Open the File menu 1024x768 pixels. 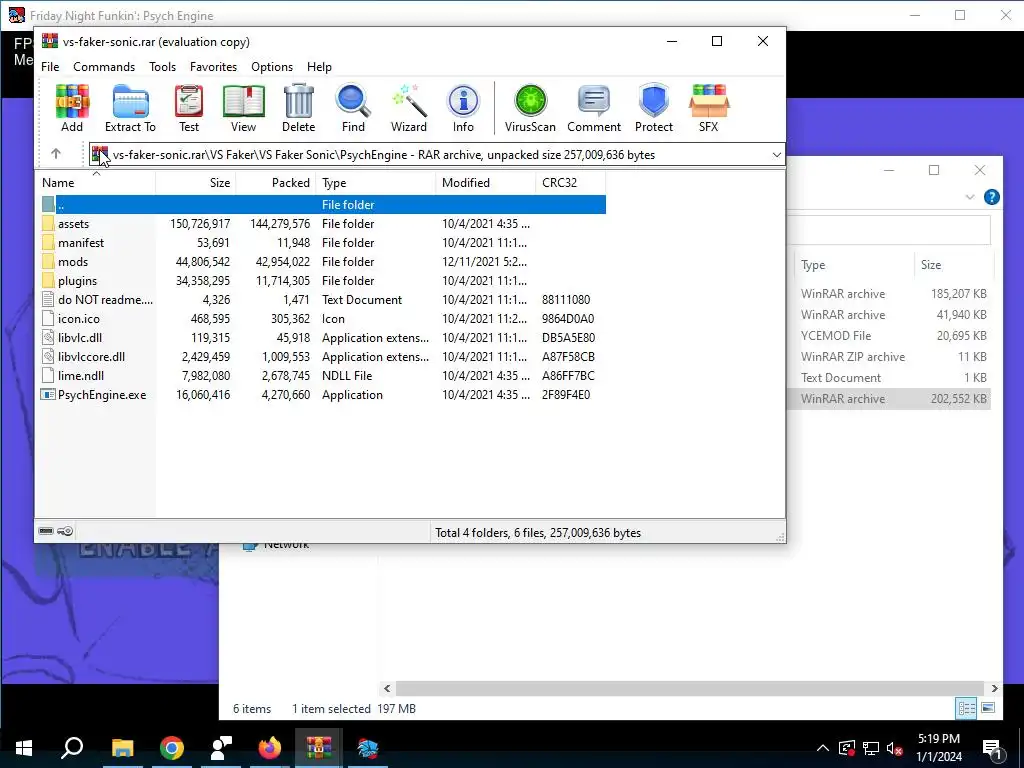[x=50, y=67]
